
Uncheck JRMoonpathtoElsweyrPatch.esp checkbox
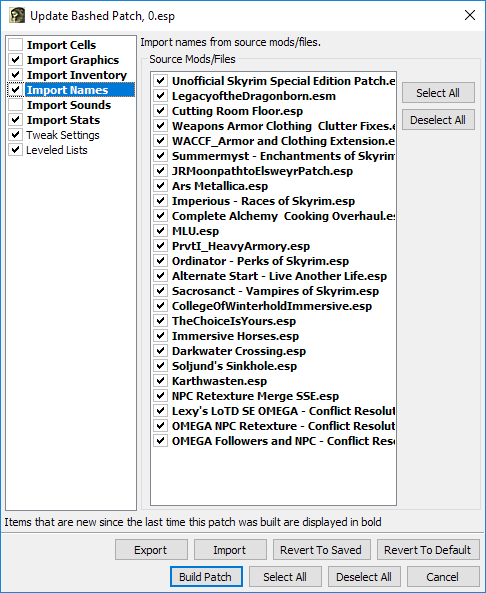coord(160,171)
